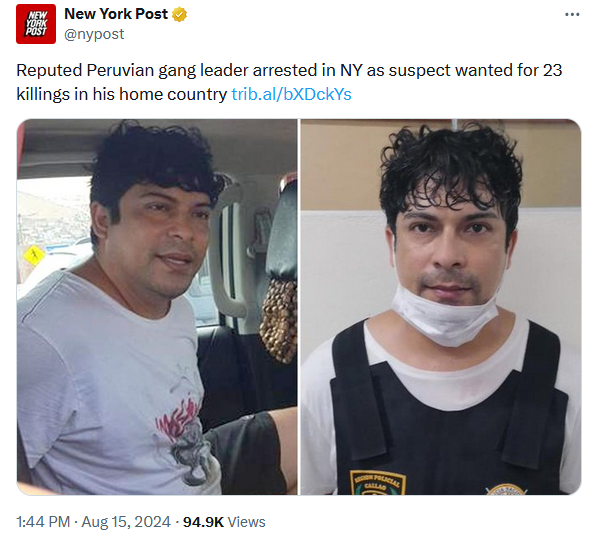Open the @nypost handle
This screenshot has height=536, width=598.
click(x=94, y=34)
